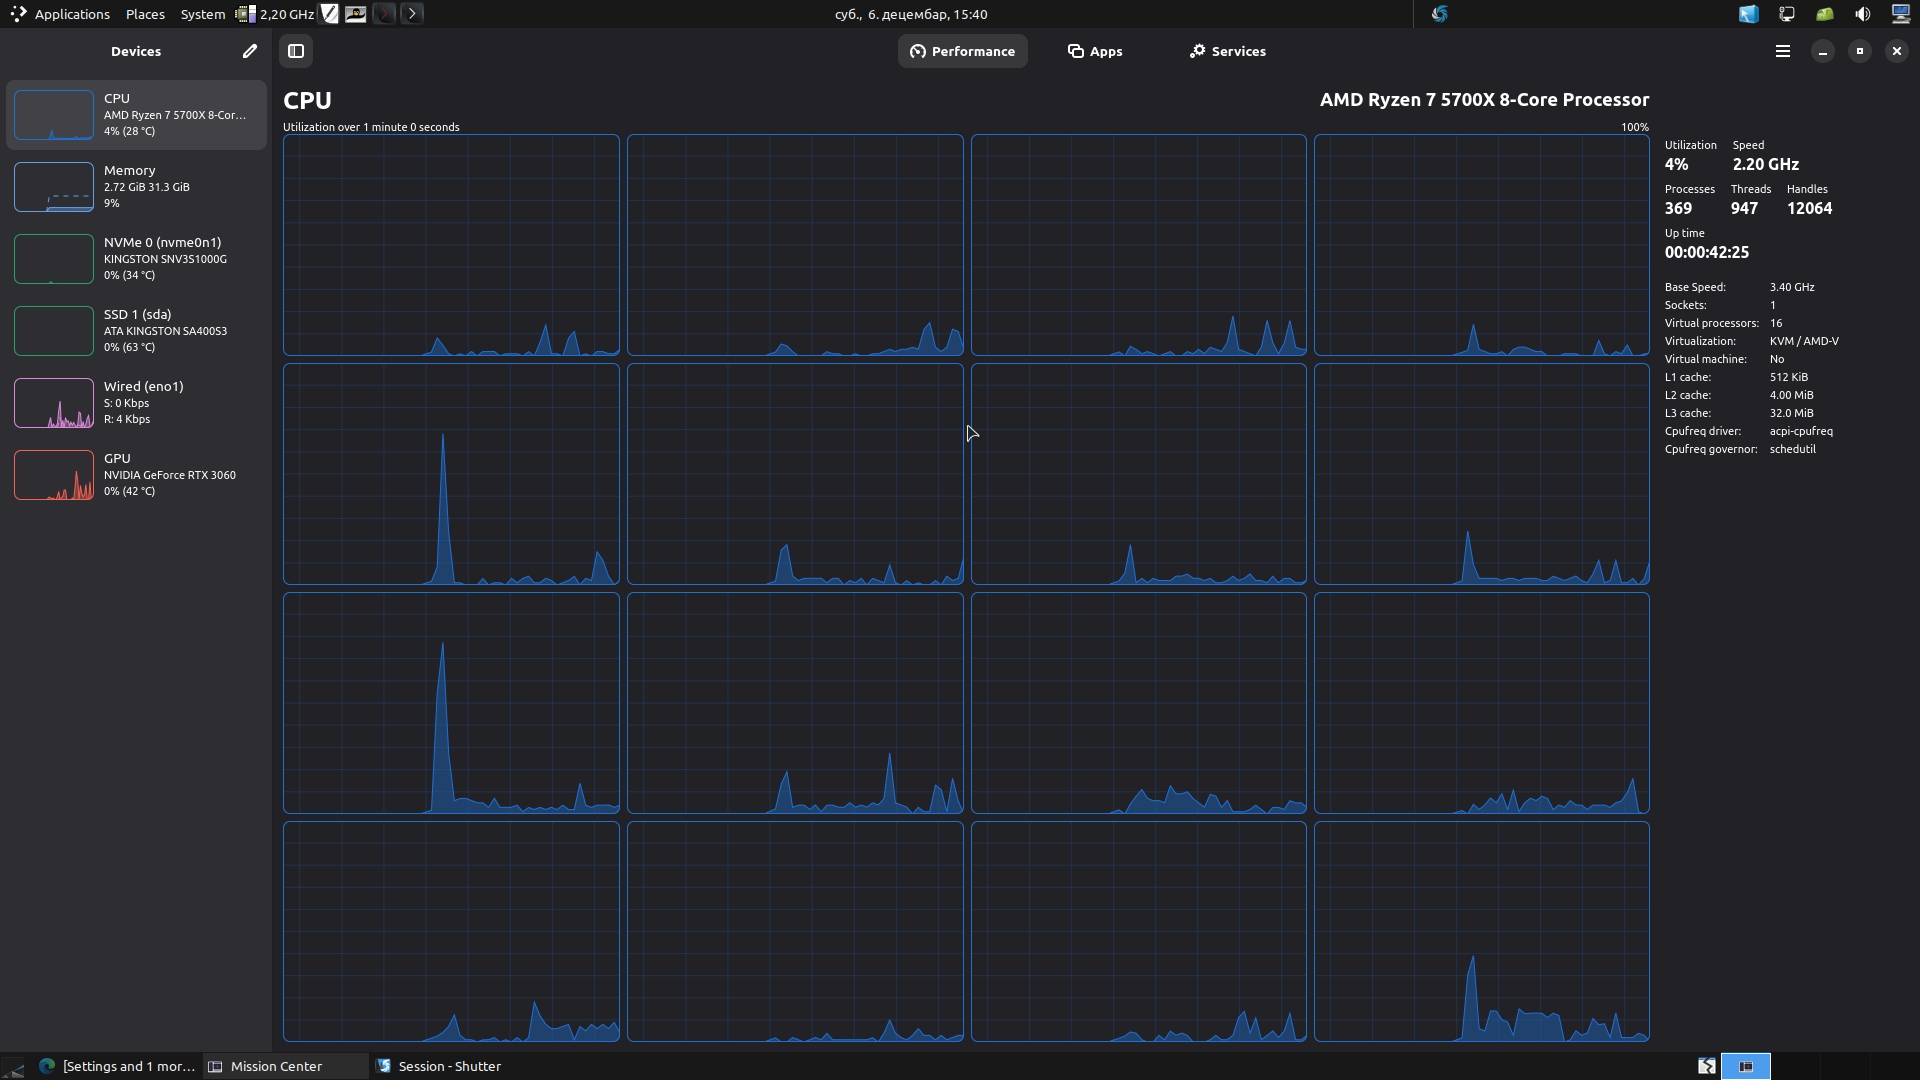
Task: Open the System menu
Action: [202, 14]
